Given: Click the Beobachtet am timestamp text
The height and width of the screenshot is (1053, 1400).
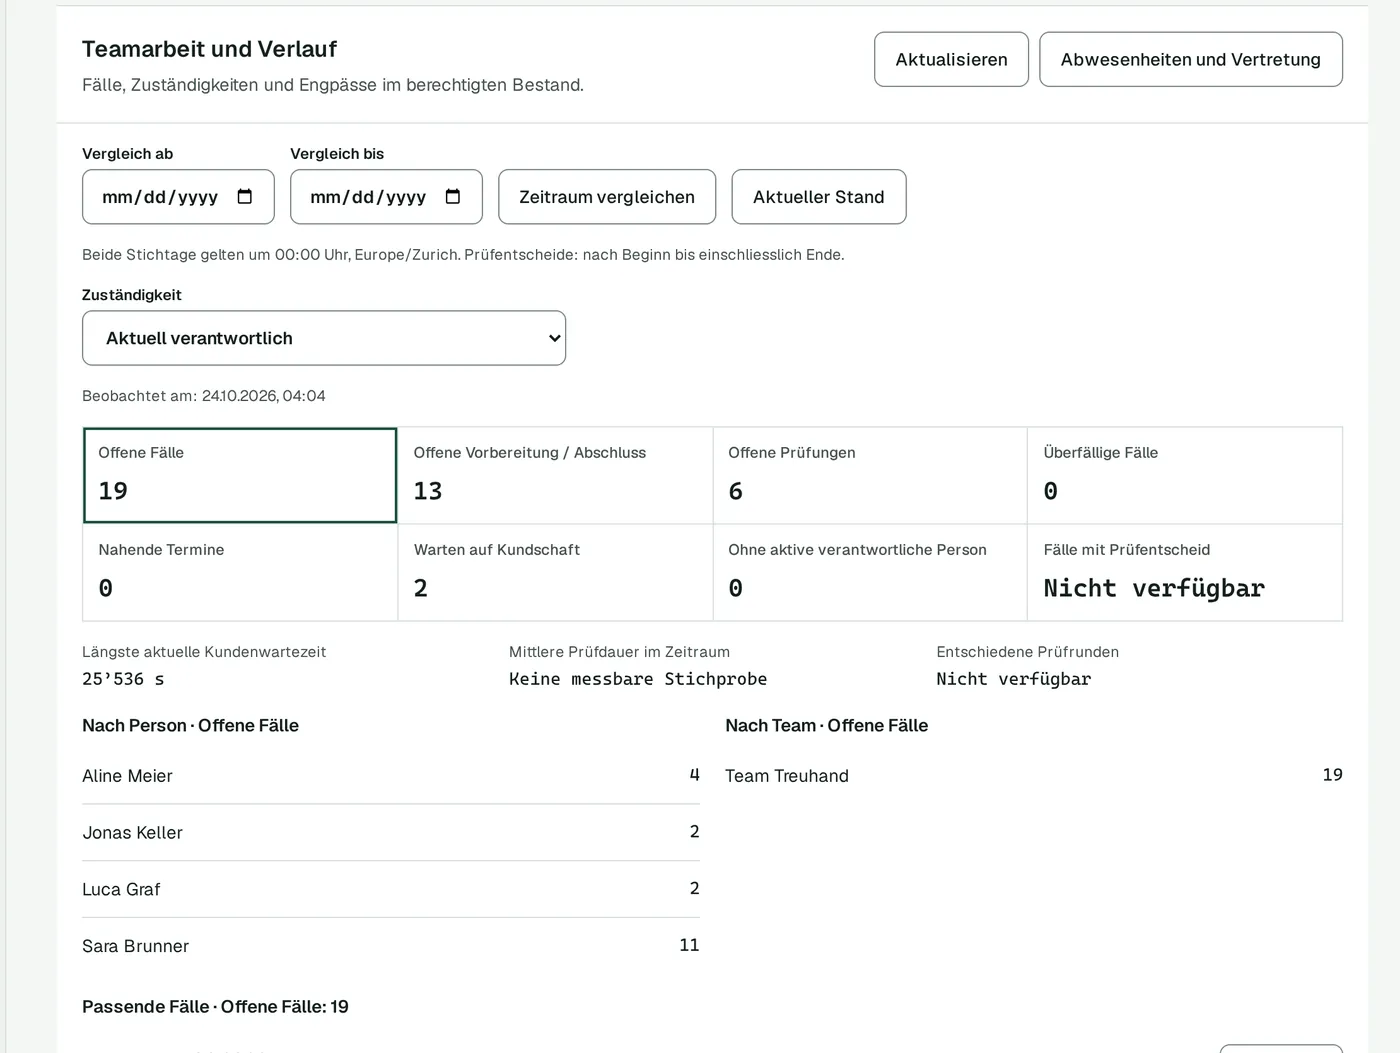Looking at the screenshot, I should click(x=204, y=396).
